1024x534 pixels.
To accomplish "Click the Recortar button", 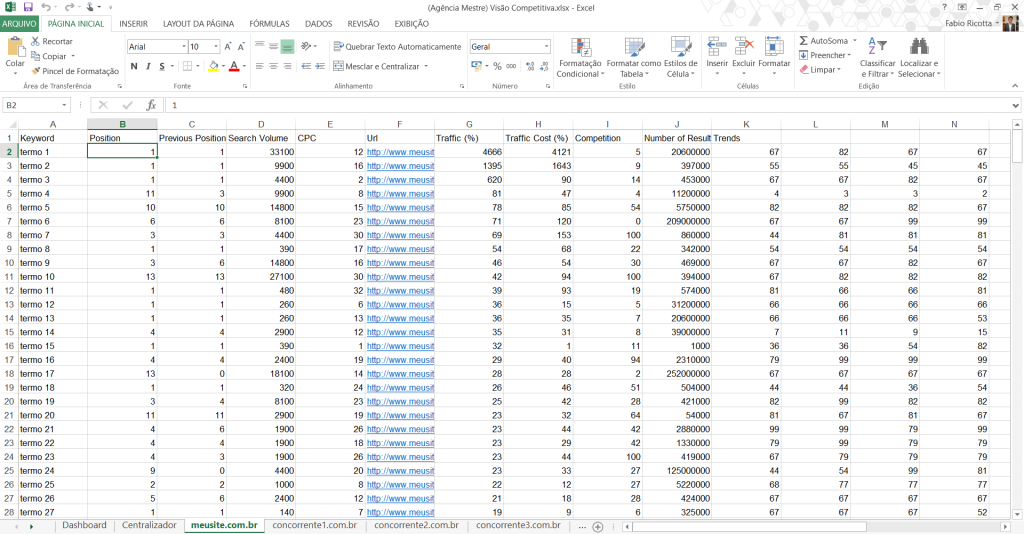I will coord(51,41).
